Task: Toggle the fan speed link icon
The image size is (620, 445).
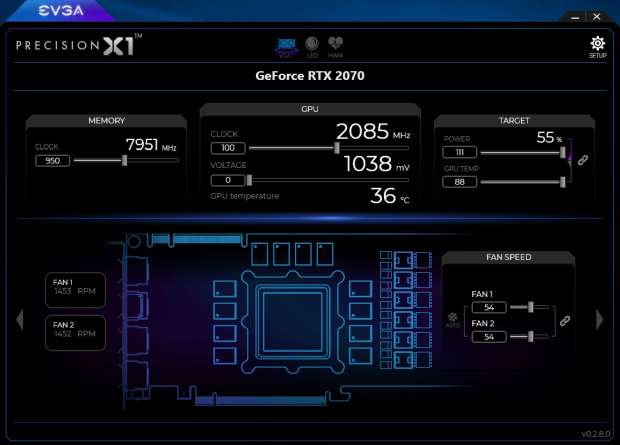Action: [x=565, y=321]
